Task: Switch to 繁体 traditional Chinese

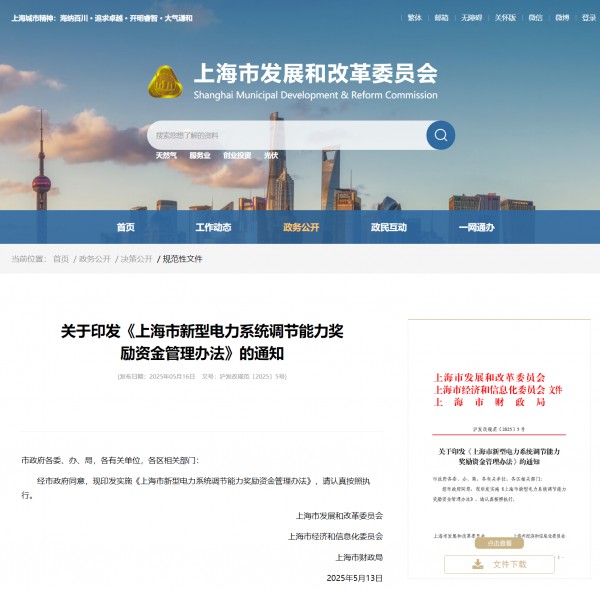Action: click(x=415, y=18)
